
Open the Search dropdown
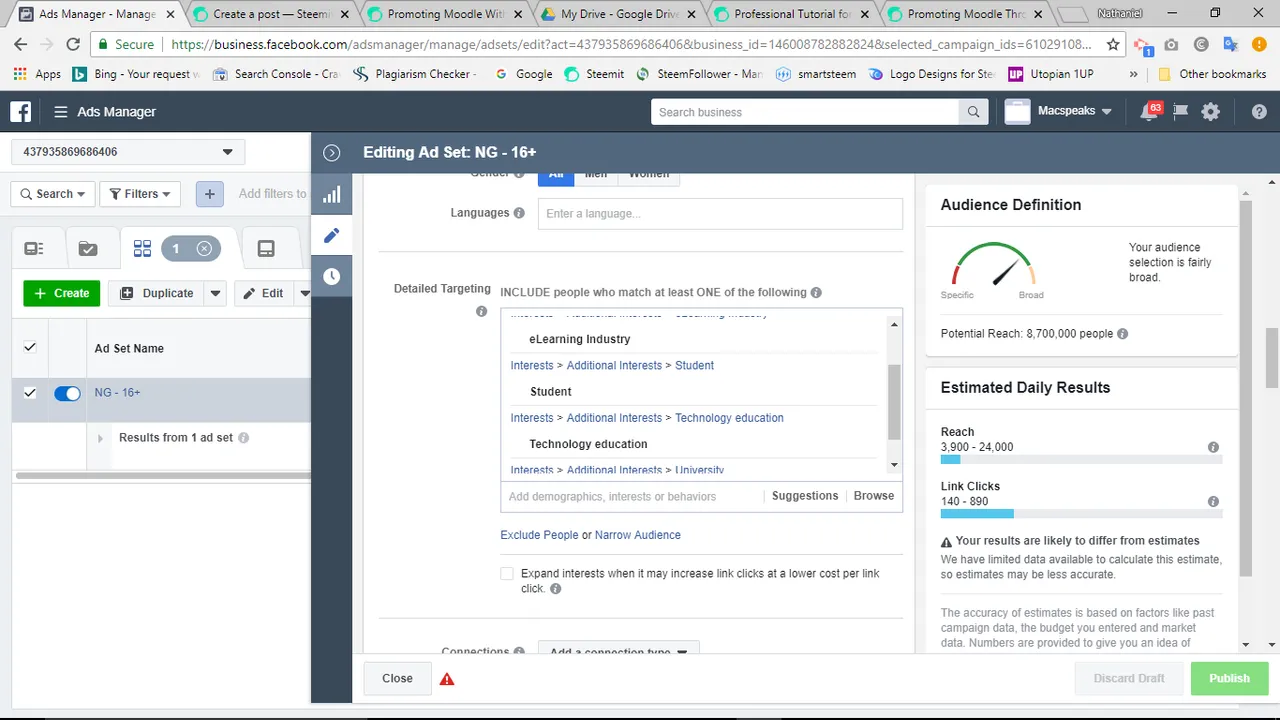[53, 194]
